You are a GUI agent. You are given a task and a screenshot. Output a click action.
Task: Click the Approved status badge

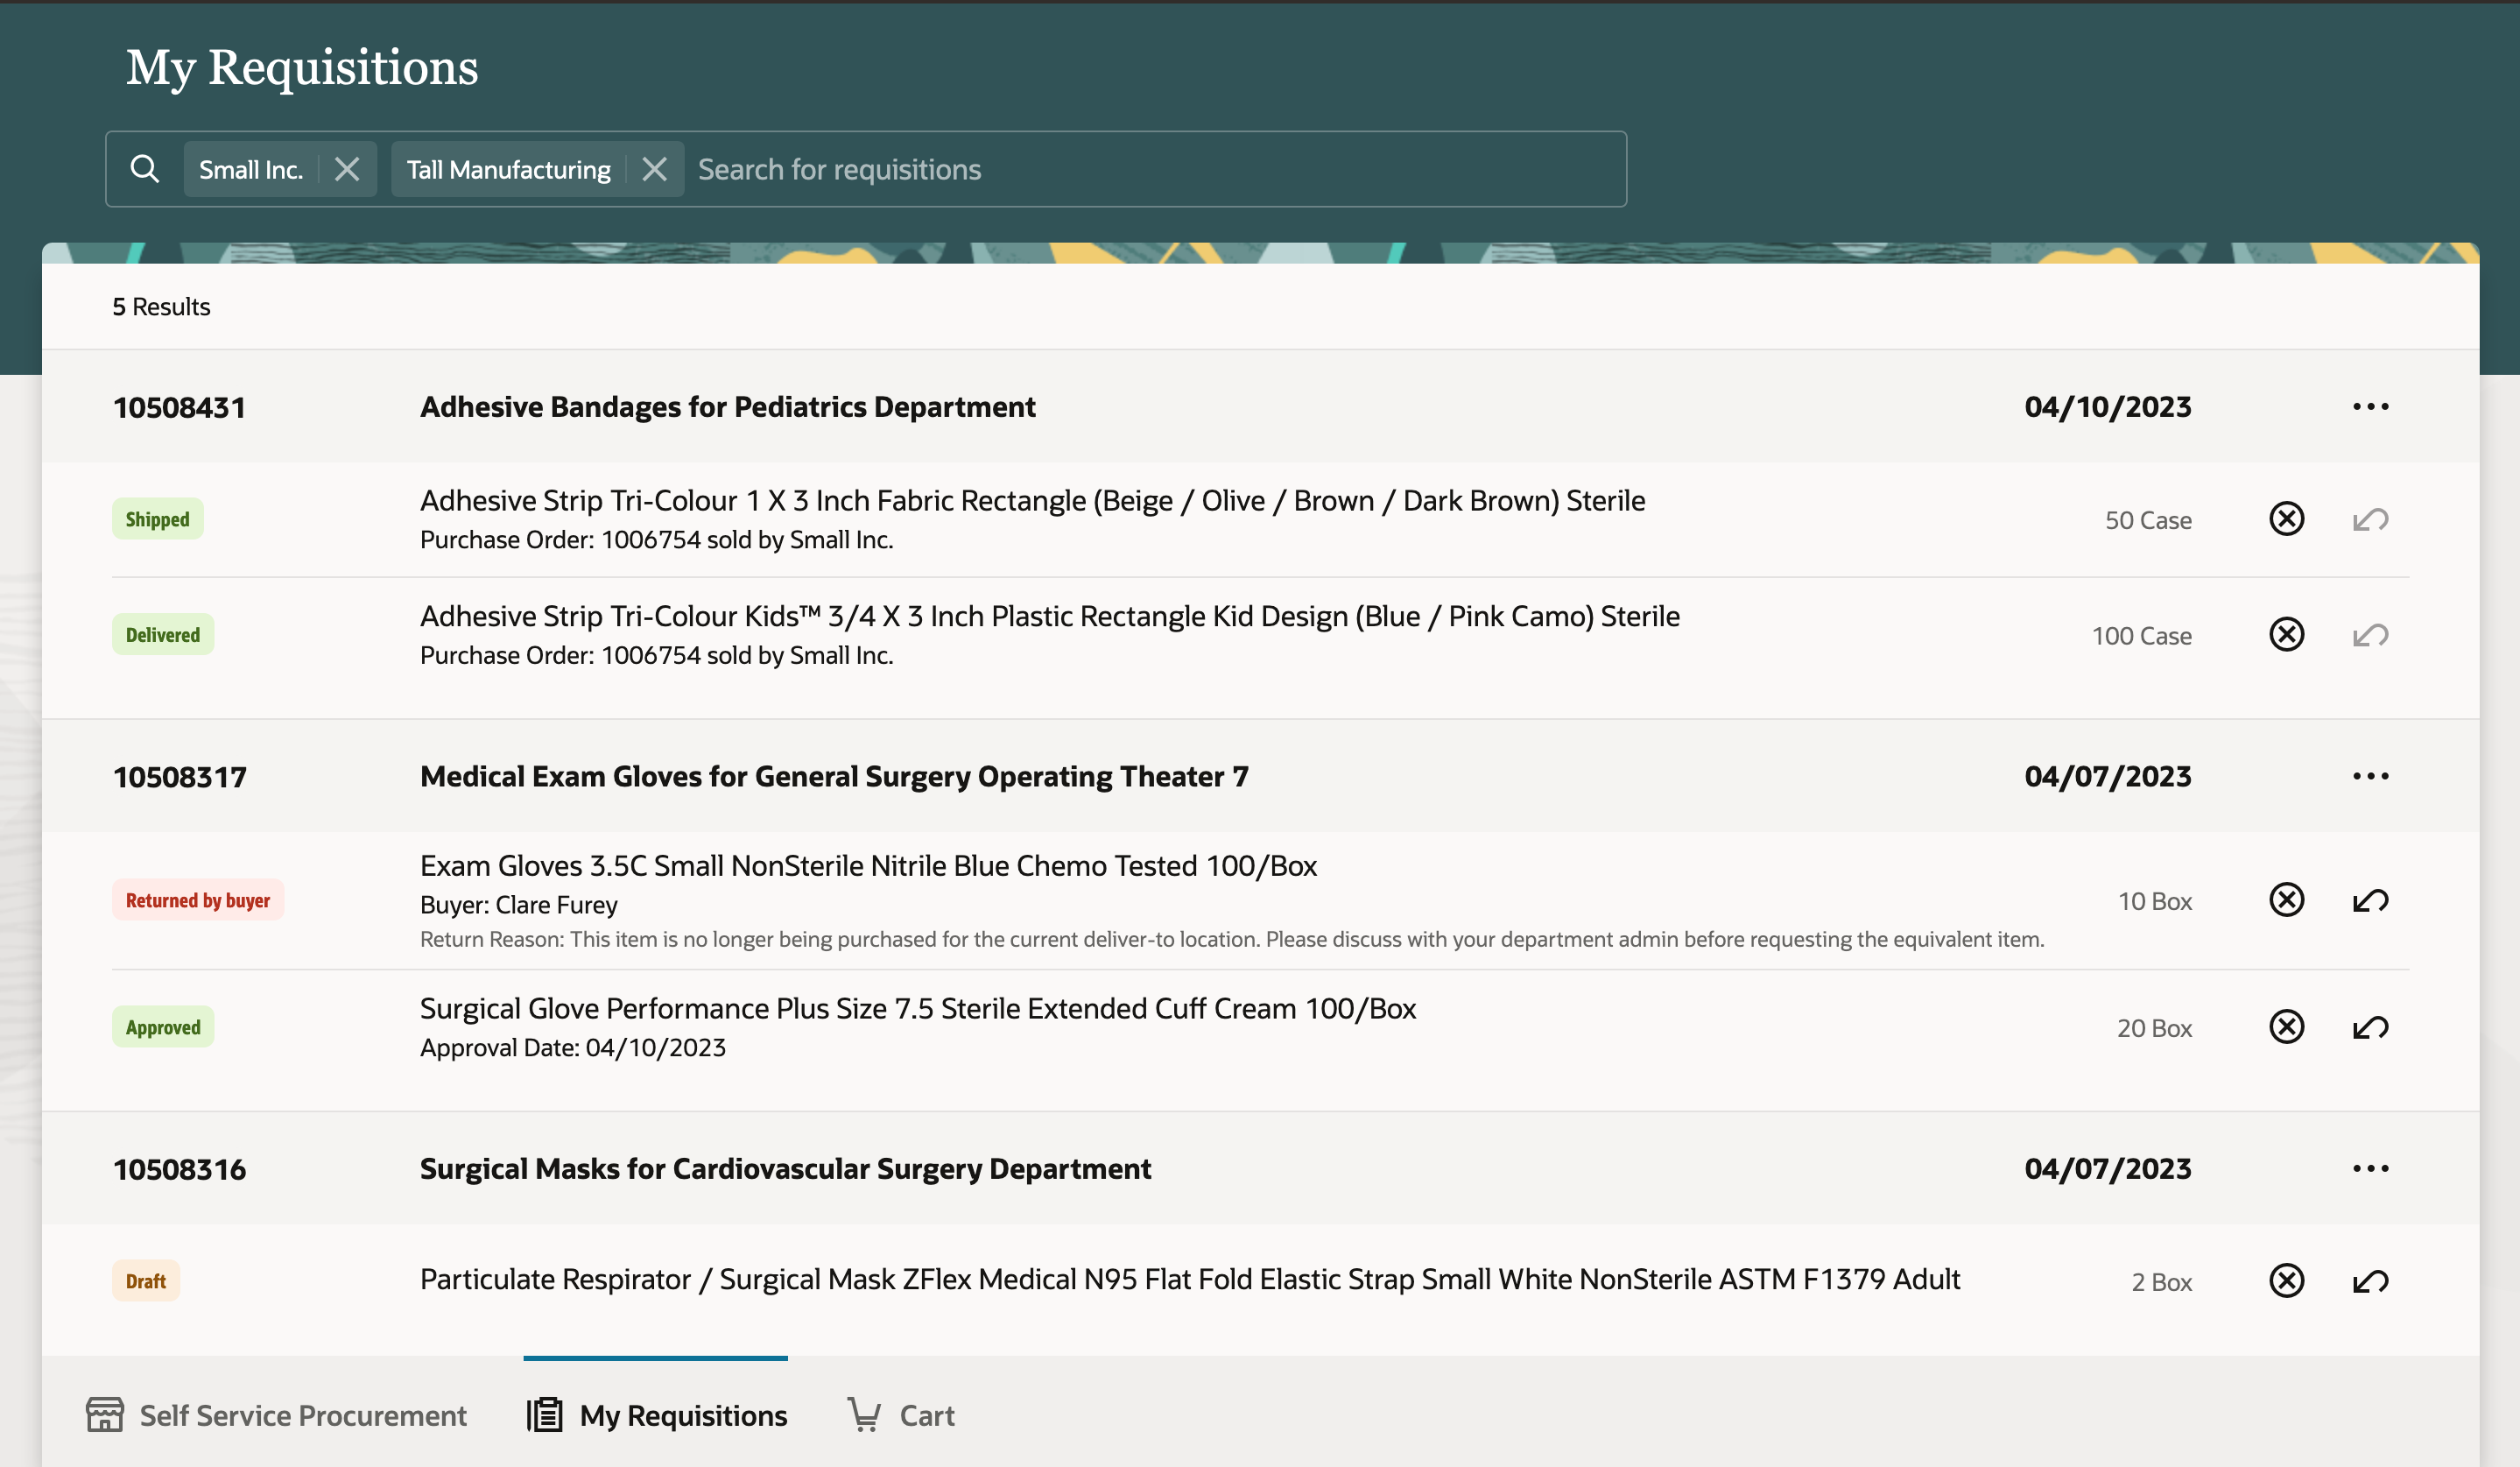tap(163, 1027)
